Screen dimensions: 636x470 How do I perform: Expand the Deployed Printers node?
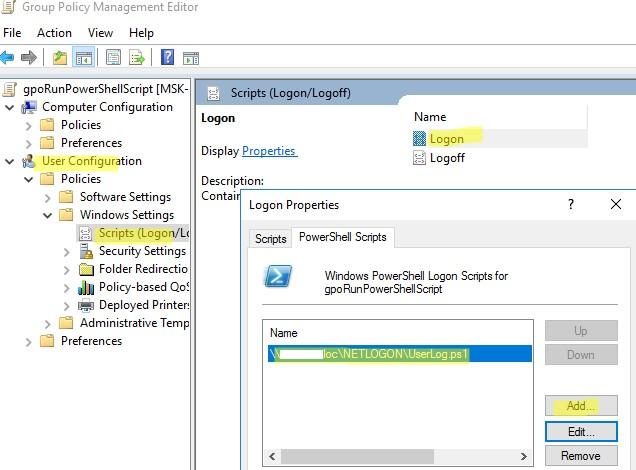pos(67,306)
